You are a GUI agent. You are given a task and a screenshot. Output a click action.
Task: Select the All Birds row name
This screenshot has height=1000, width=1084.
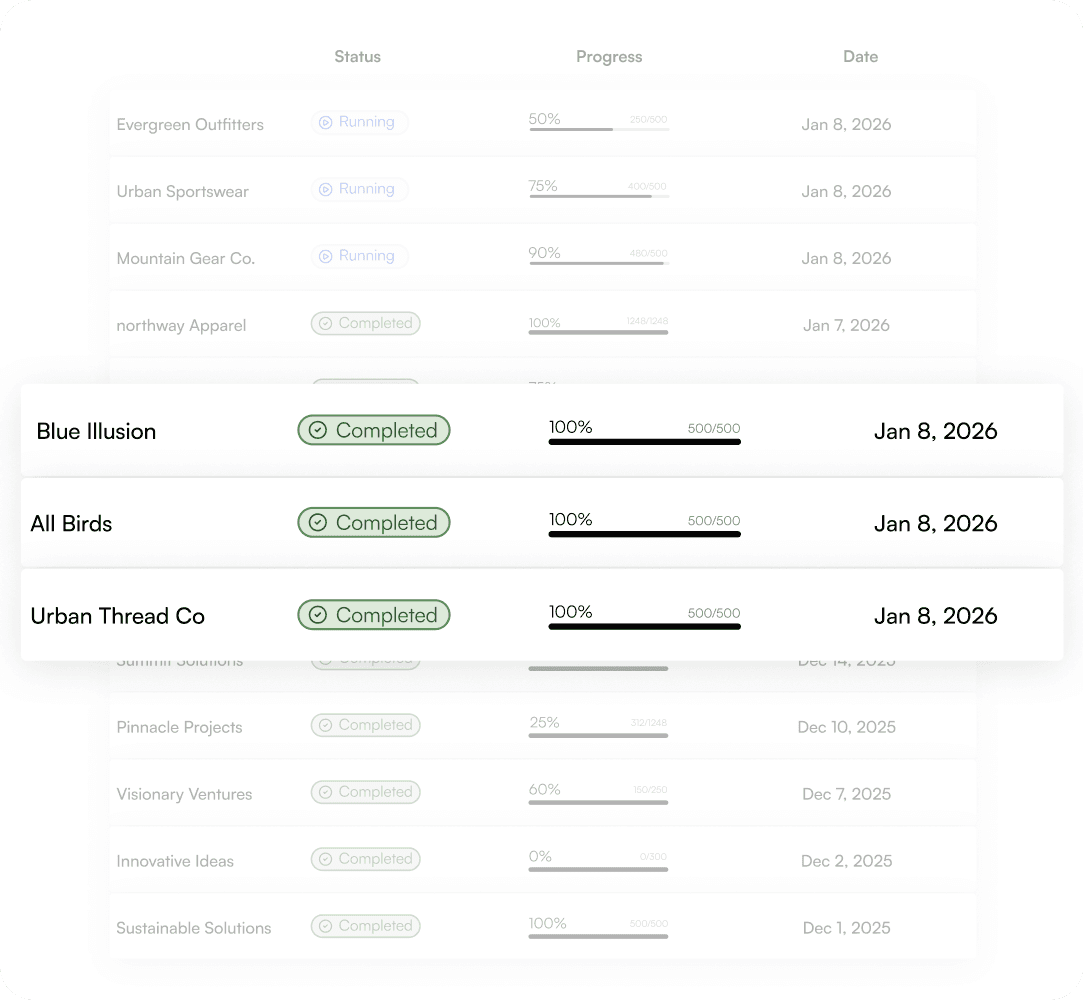[71, 524]
